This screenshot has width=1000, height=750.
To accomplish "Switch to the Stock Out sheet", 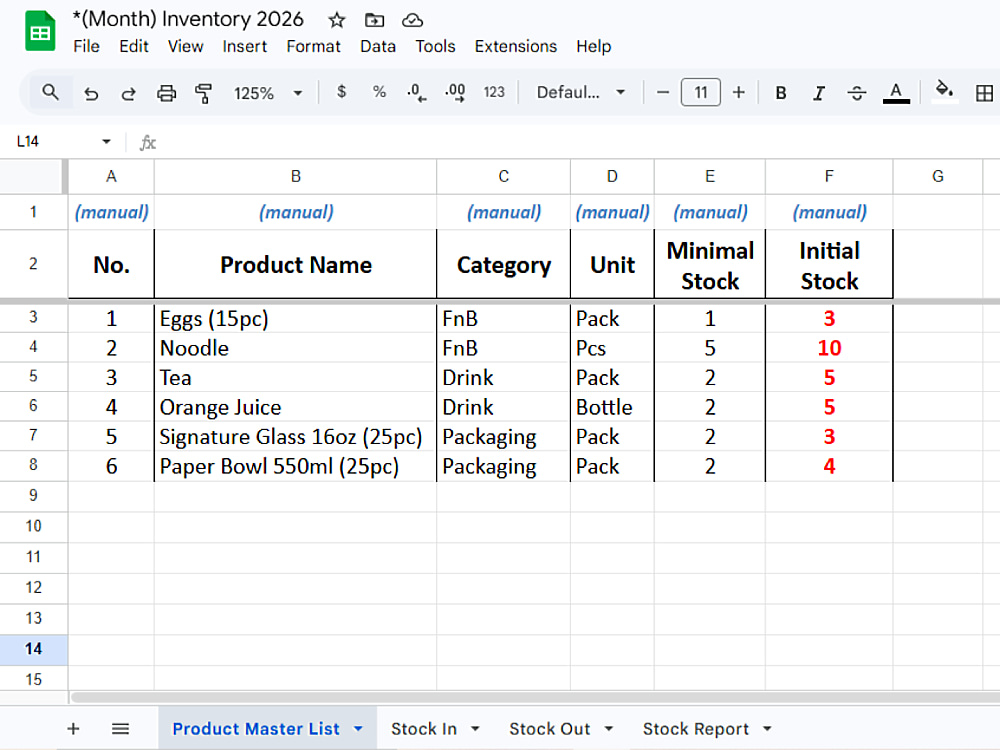I will 550,728.
